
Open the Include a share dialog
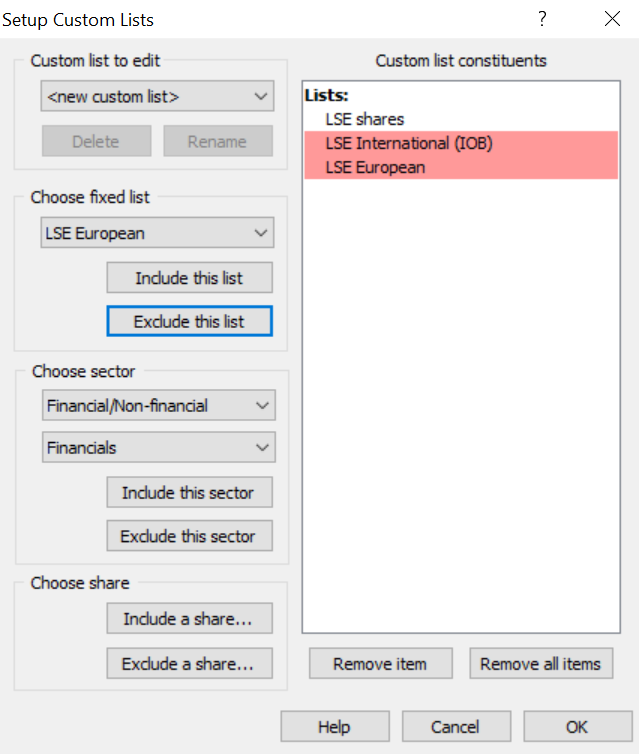189,618
